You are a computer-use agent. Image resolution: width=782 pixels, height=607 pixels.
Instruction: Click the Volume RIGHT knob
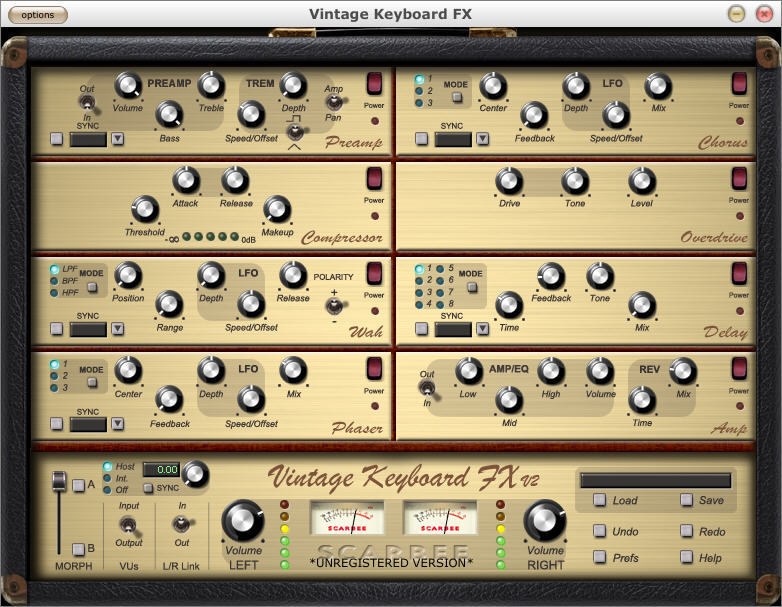pos(545,520)
